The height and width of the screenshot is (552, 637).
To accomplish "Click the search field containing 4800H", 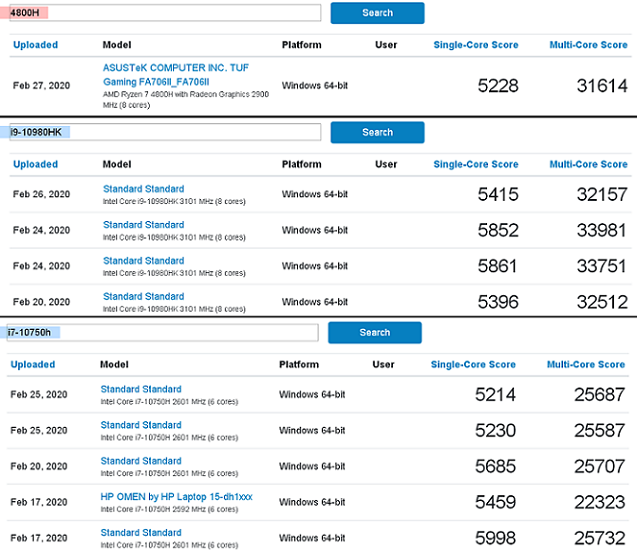I will [164, 13].
